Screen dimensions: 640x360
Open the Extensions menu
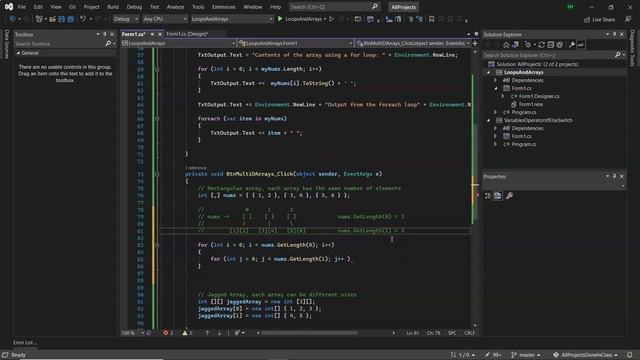coord(224,7)
